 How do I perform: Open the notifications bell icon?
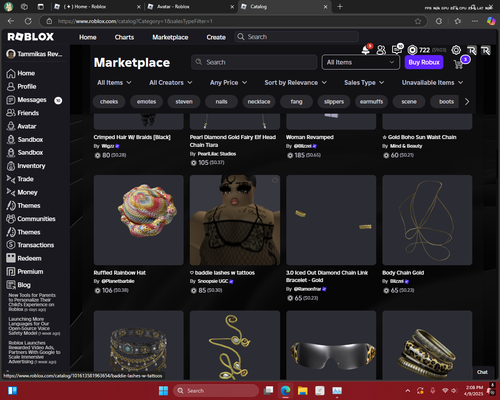click(x=366, y=50)
